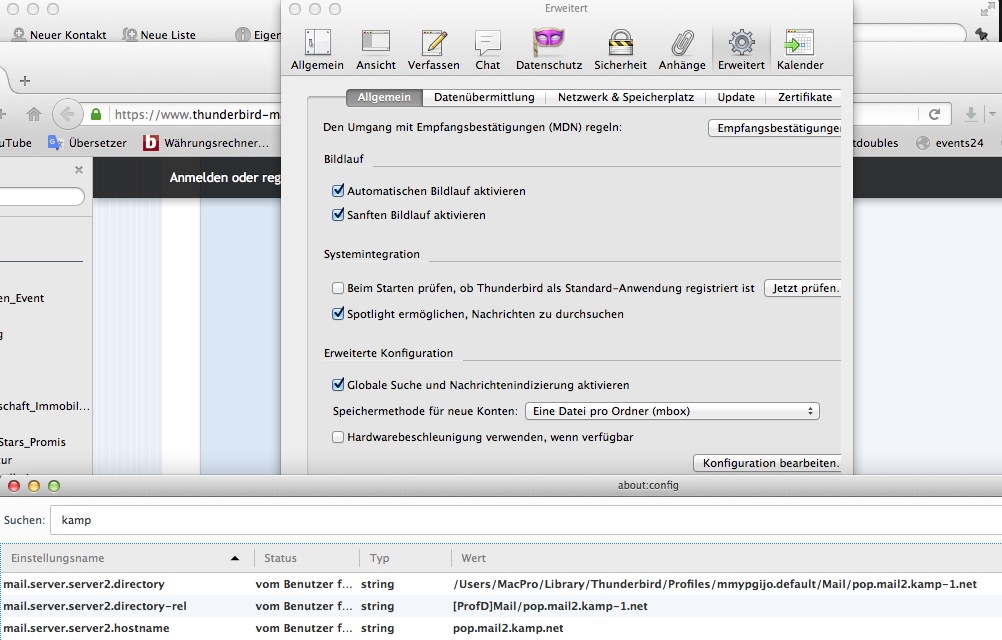Sort by Einstellungsname column header
This screenshot has height=640, width=1002.
pos(127,558)
